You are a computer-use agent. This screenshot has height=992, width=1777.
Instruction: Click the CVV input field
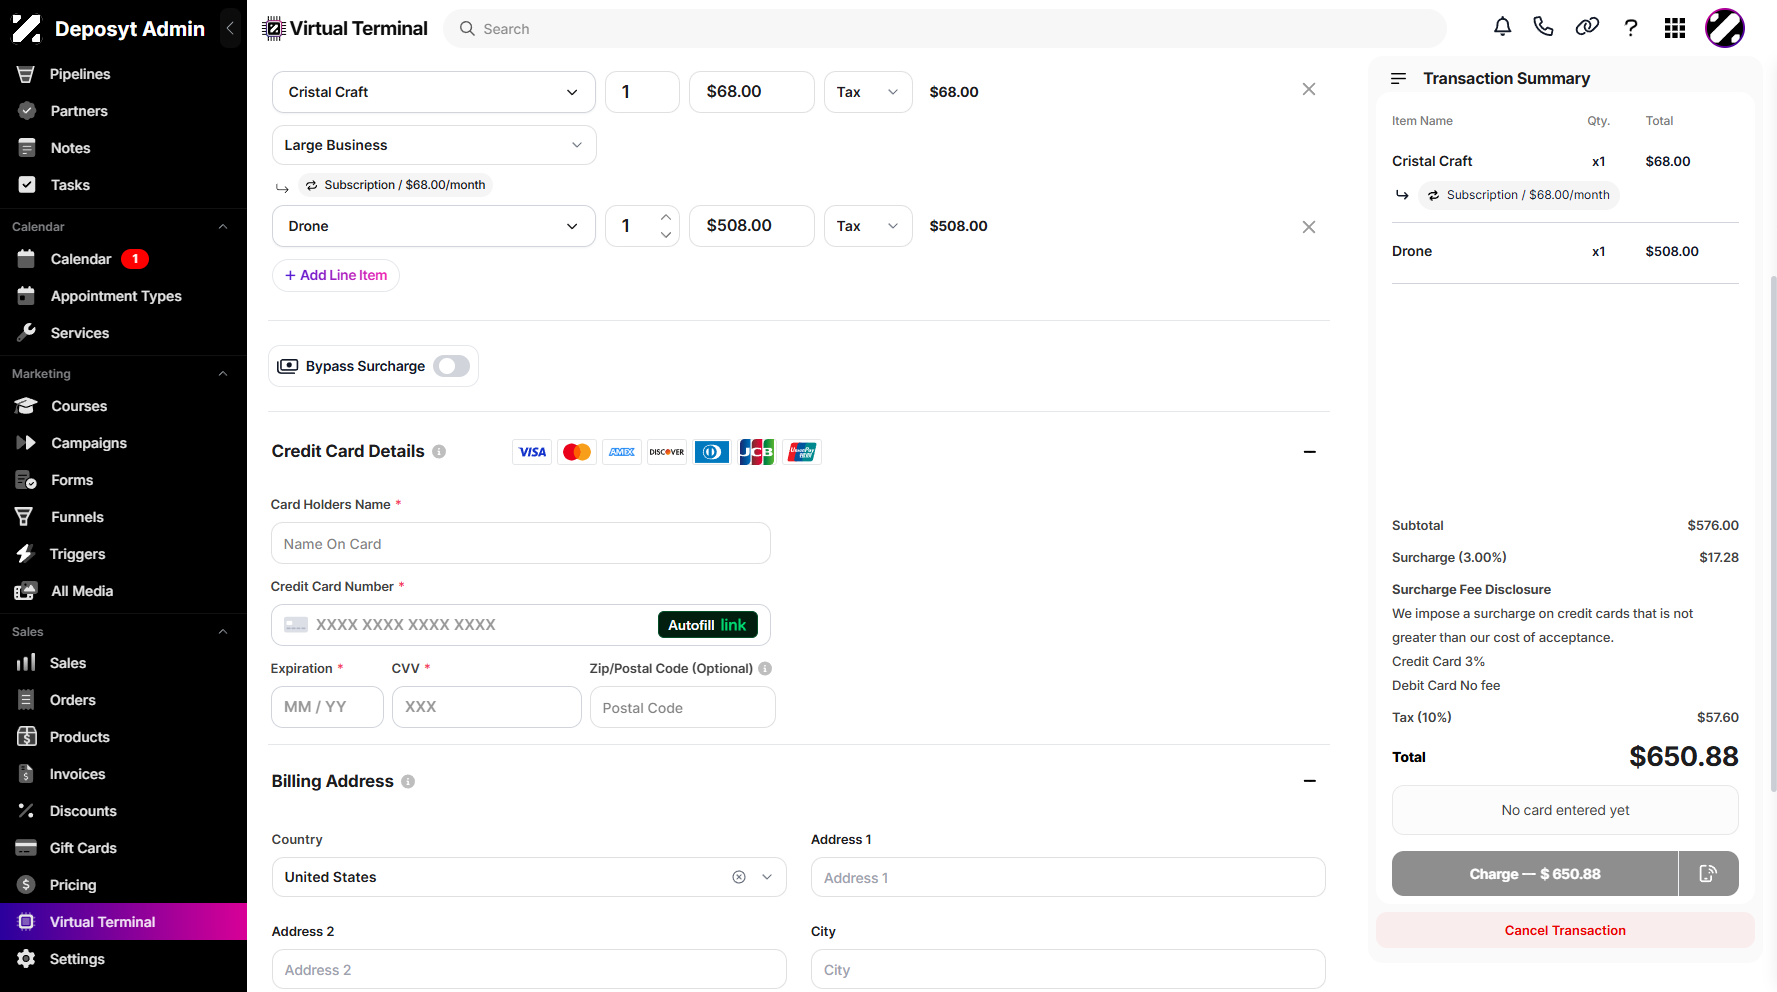(x=486, y=707)
